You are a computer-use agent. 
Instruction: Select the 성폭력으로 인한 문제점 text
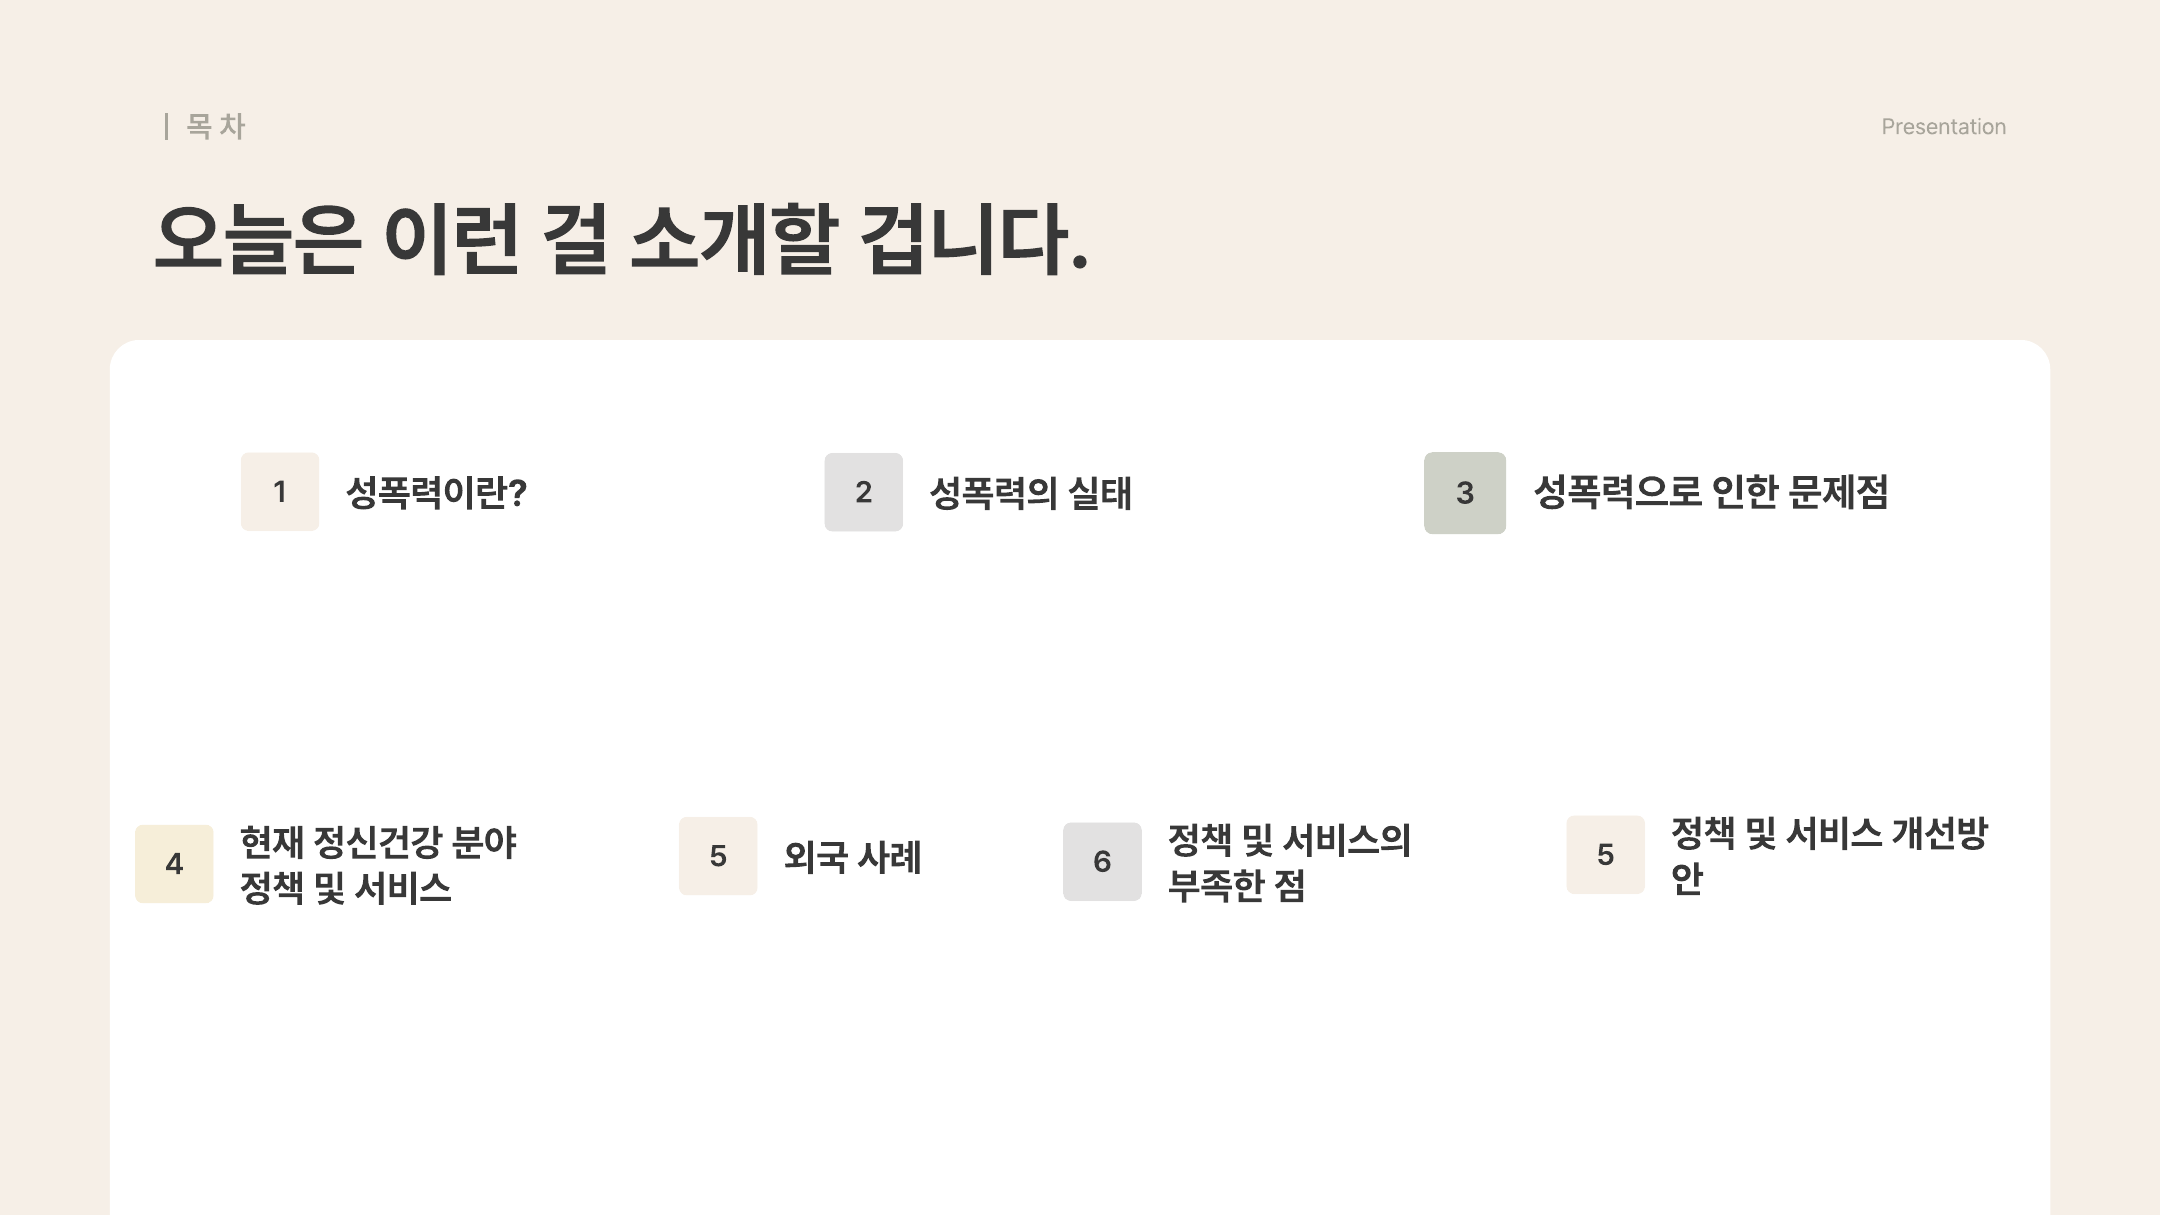[x=1710, y=491]
